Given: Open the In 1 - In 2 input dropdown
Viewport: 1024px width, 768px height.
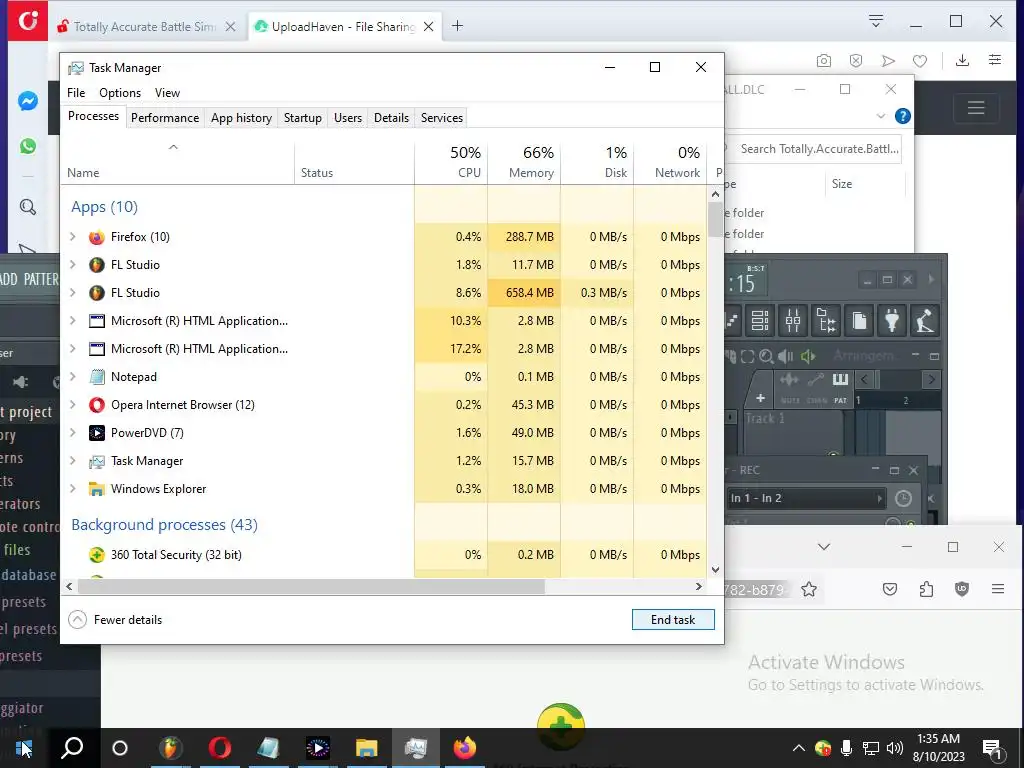Looking at the screenshot, I should point(807,498).
